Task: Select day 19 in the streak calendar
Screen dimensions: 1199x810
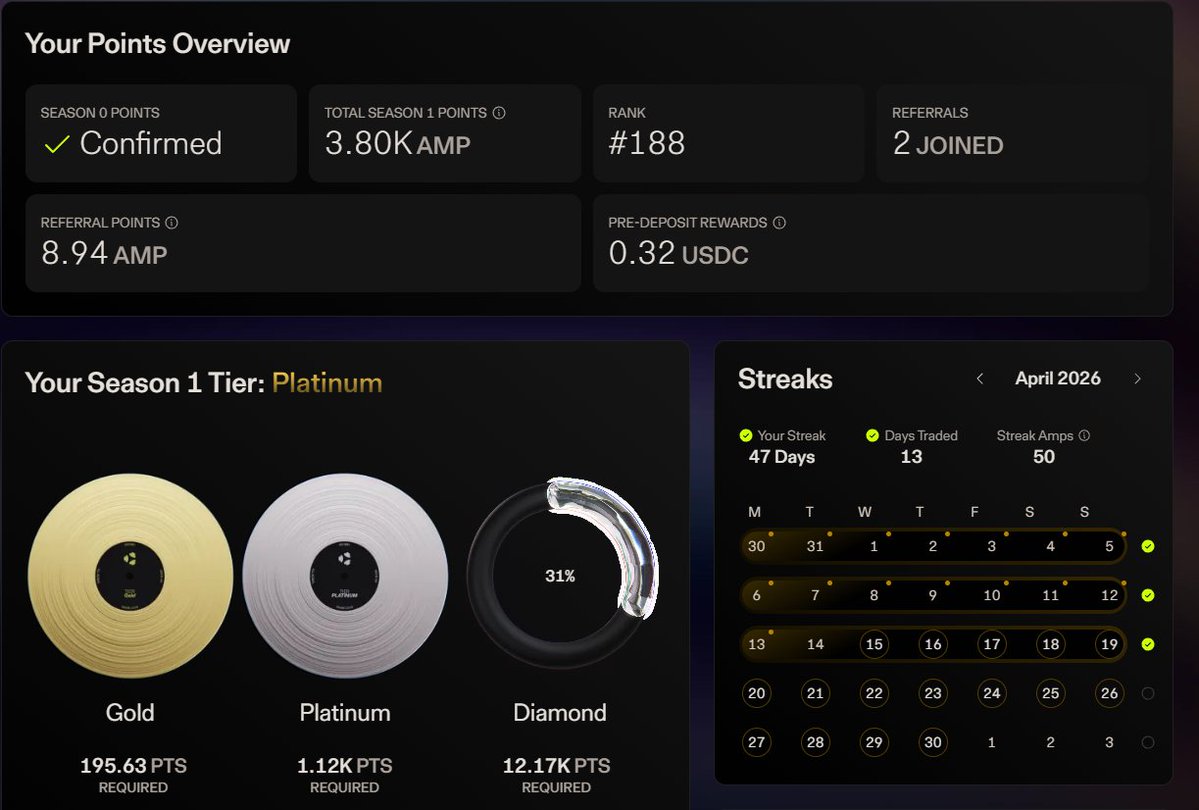Action: click(x=1110, y=644)
